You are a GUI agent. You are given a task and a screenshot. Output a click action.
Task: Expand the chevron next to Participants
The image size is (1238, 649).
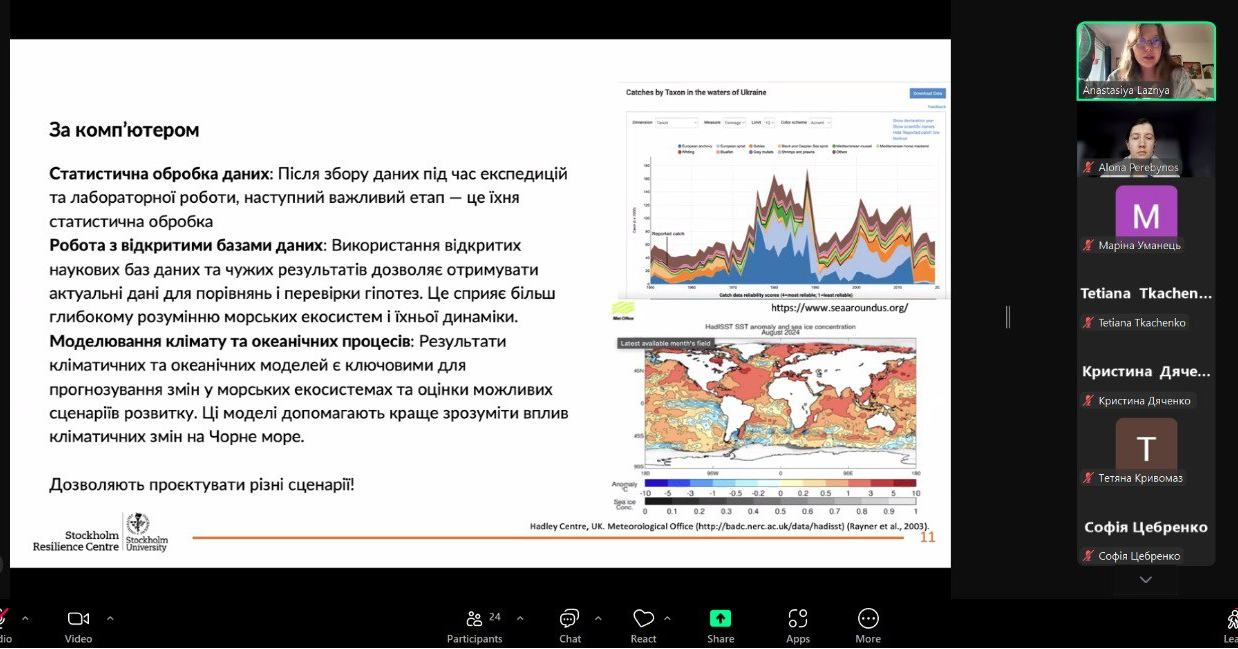(520, 618)
